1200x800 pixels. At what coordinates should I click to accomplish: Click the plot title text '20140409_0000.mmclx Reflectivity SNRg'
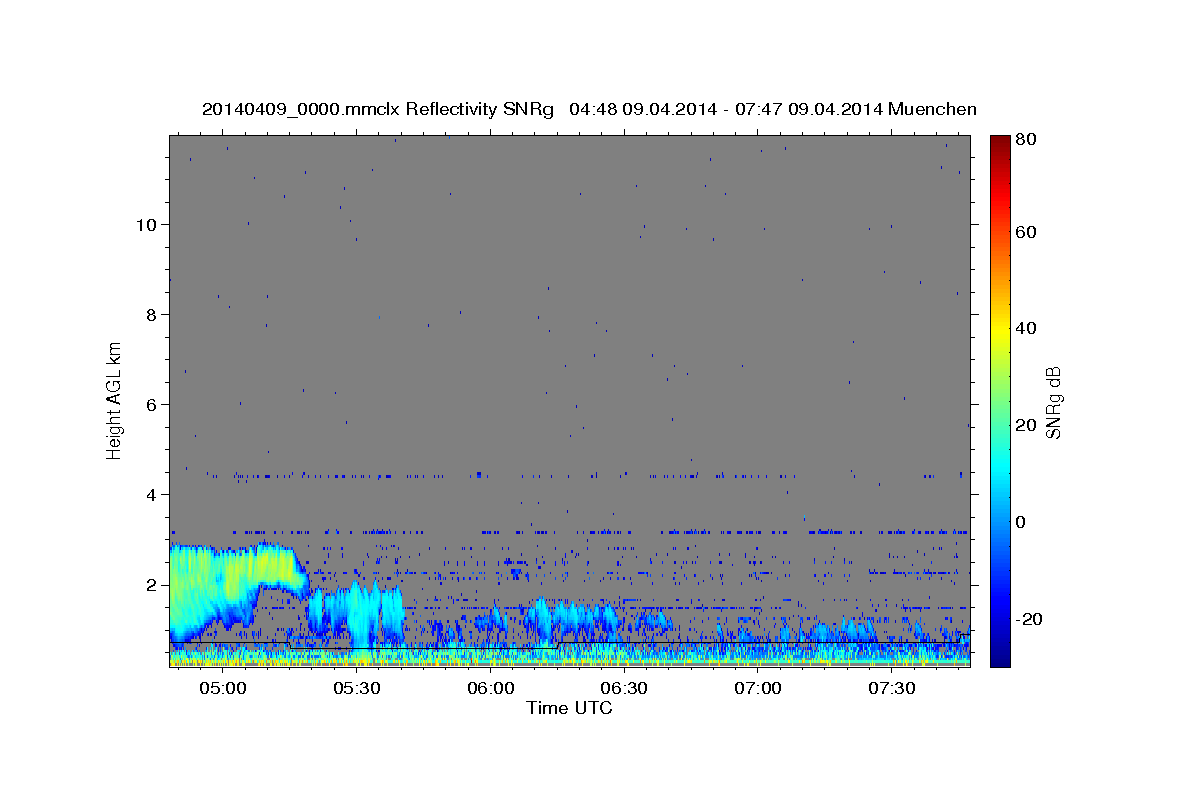coord(378,109)
